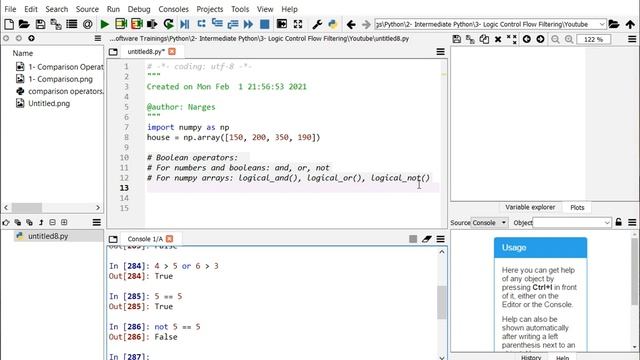Run the current cell

pyautogui.click(x=121, y=24)
